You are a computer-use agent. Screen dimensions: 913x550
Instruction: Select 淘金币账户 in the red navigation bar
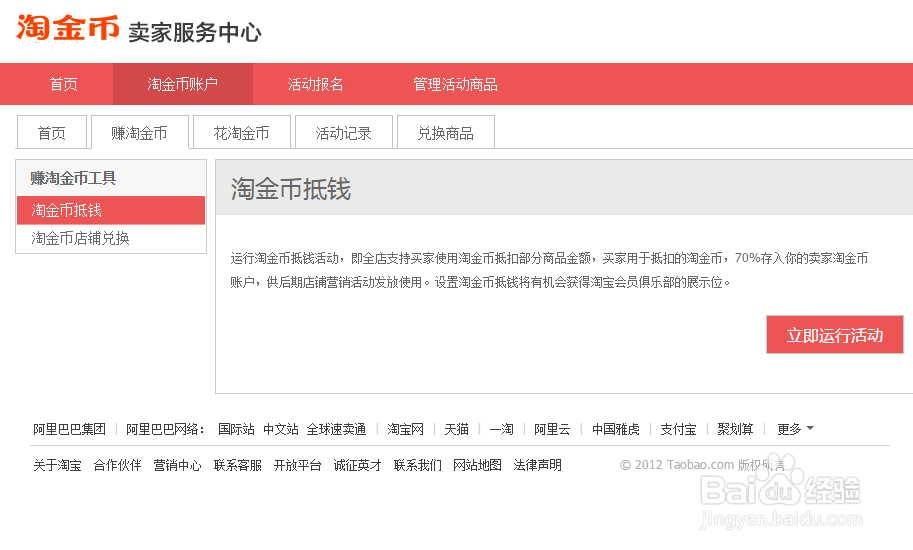183,84
